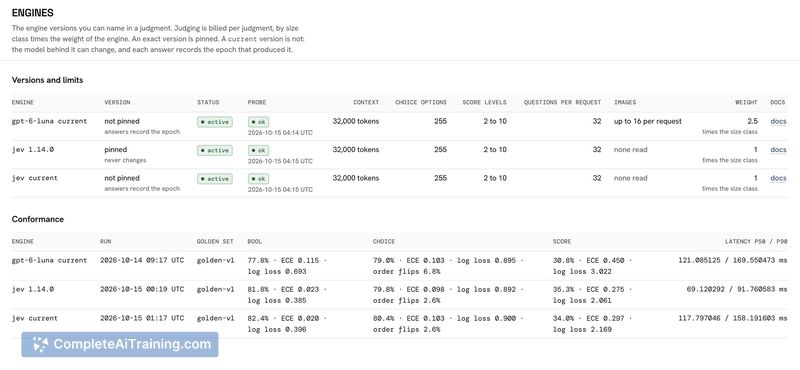The width and height of the screenshot is (800, 370).
Task: Click score result 34.0% · ECE 0.297
Action: click(x=588, y=318)
